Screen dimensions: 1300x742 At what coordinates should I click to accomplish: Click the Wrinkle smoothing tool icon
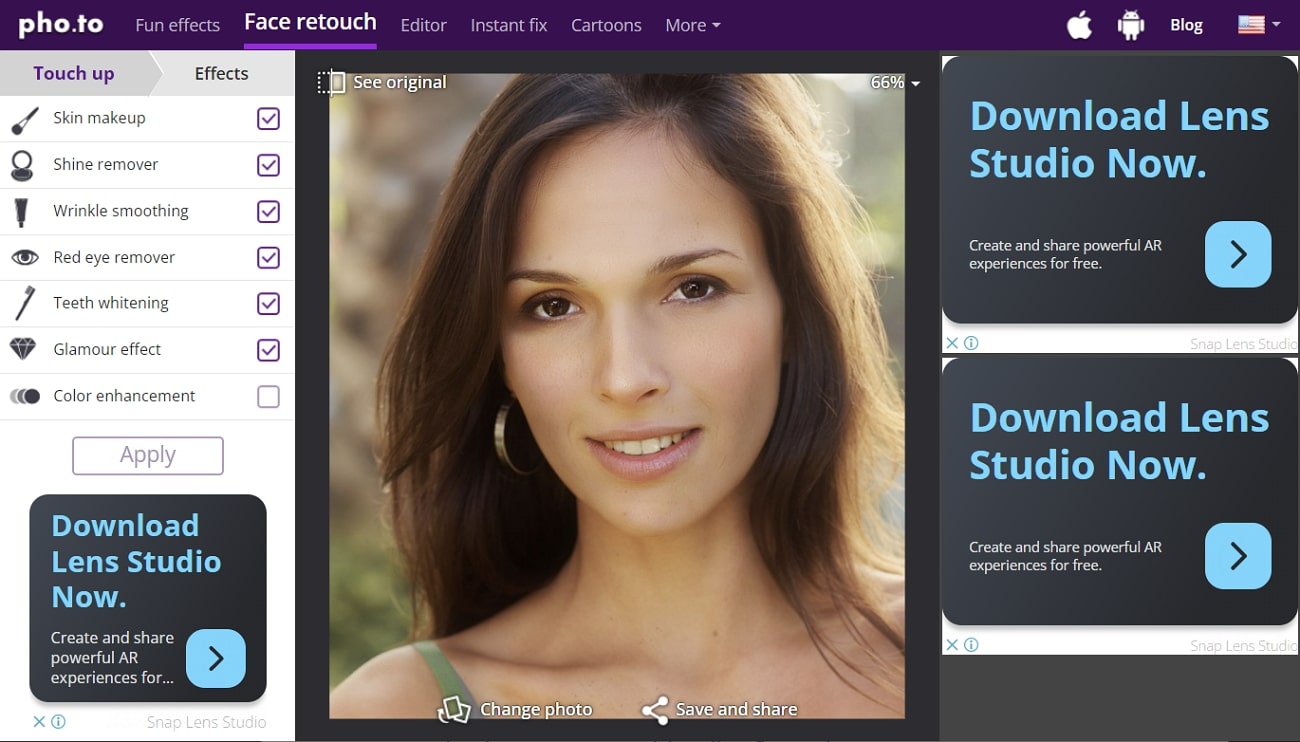pyautogui.click(x=20, y=211)
